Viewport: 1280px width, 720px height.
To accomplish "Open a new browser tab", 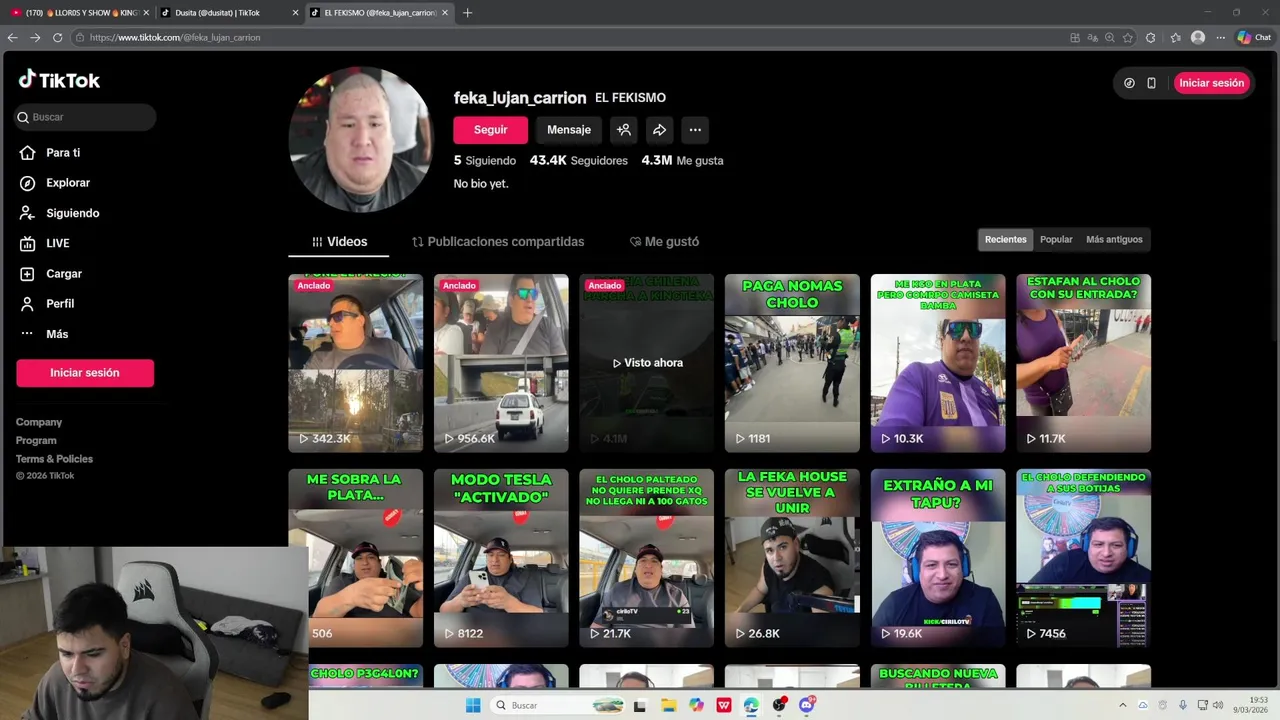I will [467, 13].
